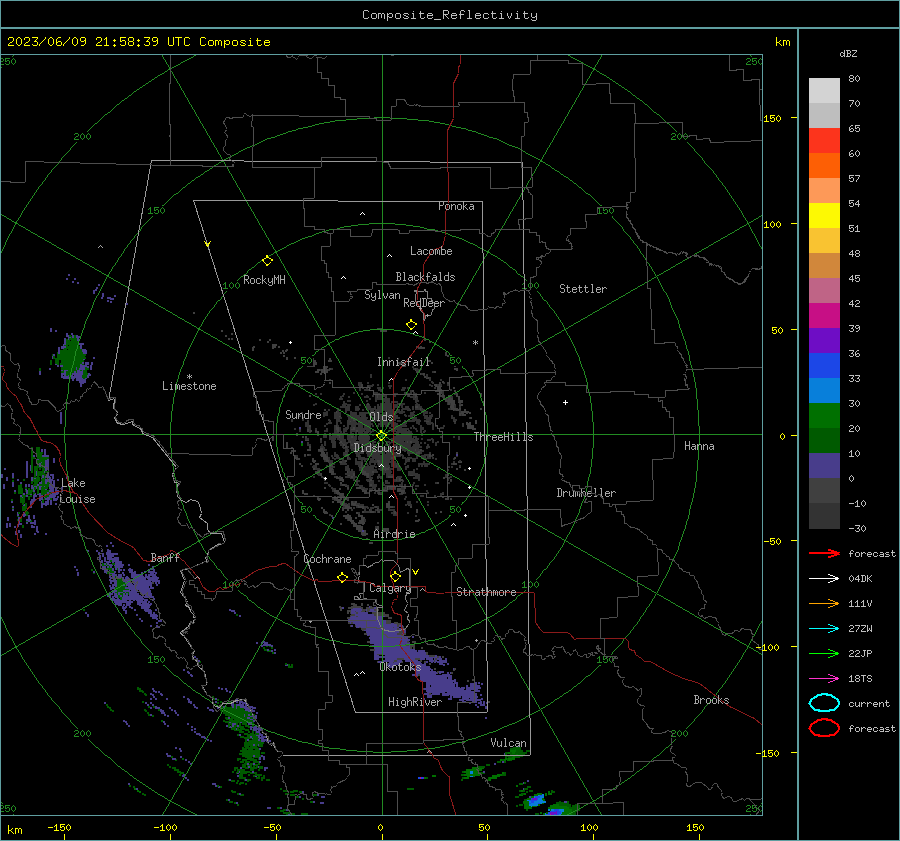Click the bright green 20-30 dBZ band
900x841 pixels.
(824, 416)
